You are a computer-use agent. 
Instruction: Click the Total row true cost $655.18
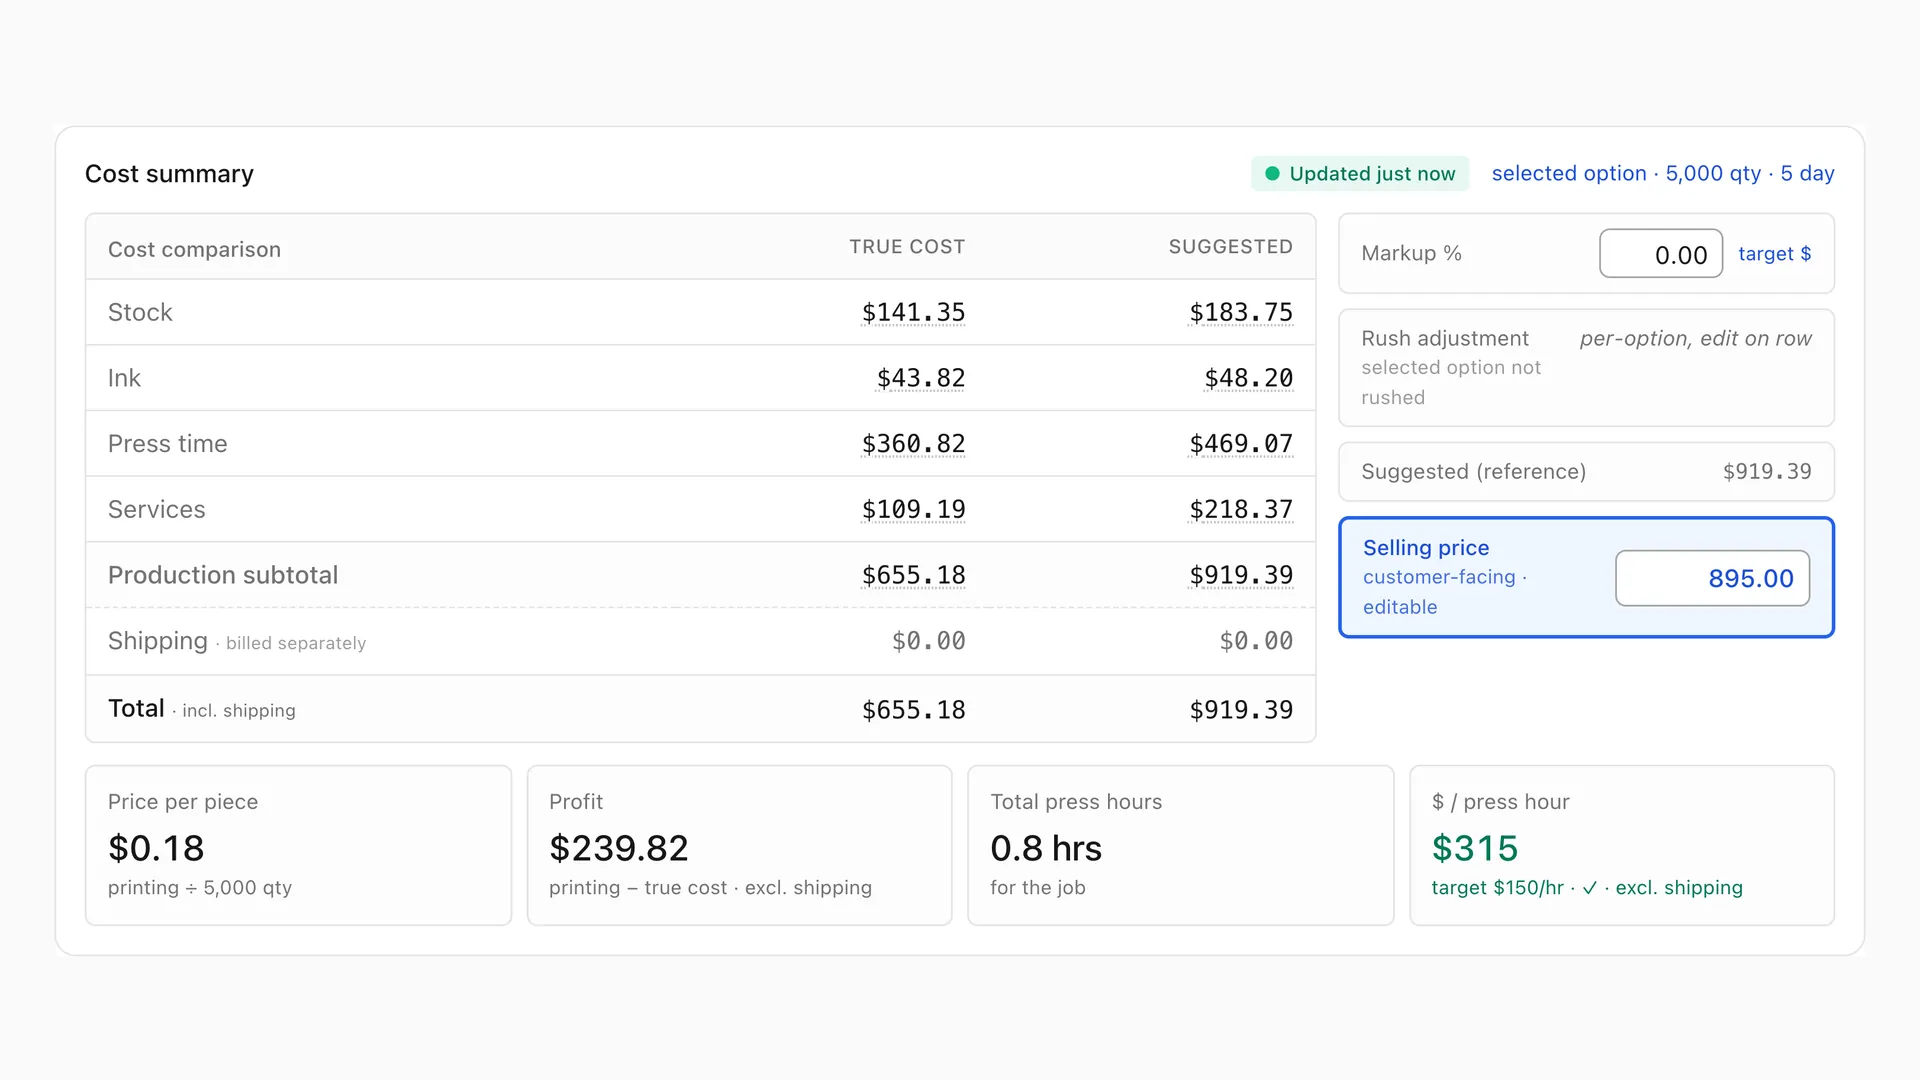pyautogui.click(x=913, y=710)
